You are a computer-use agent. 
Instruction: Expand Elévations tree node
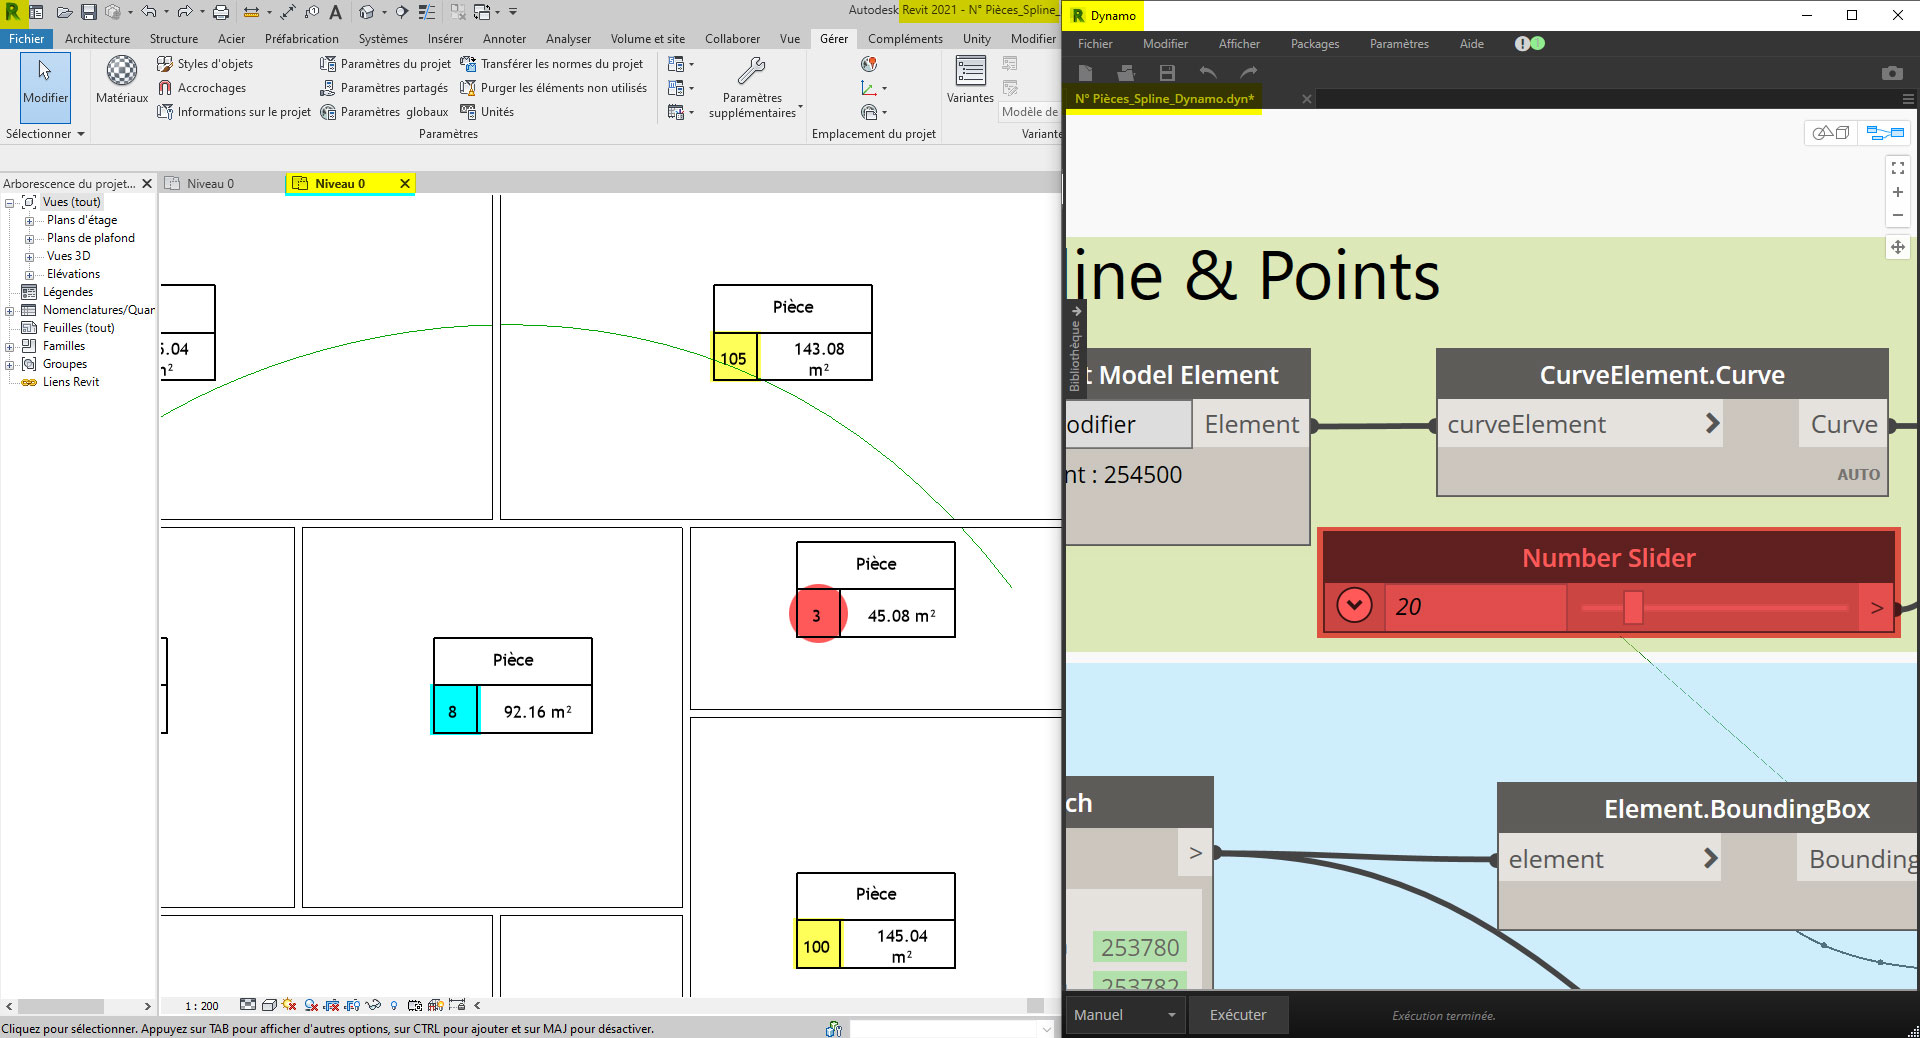point(29,275)
